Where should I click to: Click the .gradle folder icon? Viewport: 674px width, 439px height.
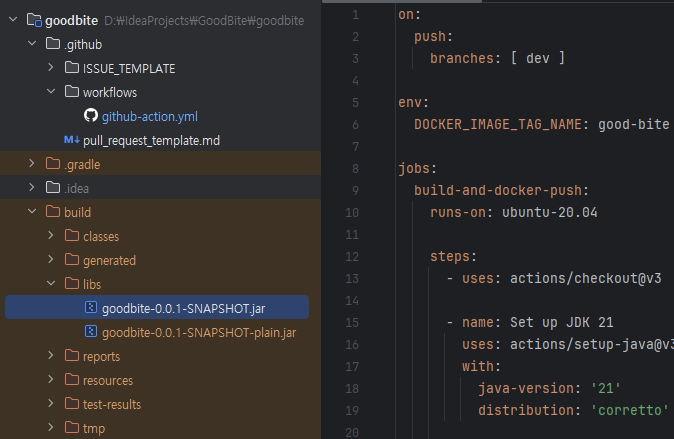(x=53, y=163)
